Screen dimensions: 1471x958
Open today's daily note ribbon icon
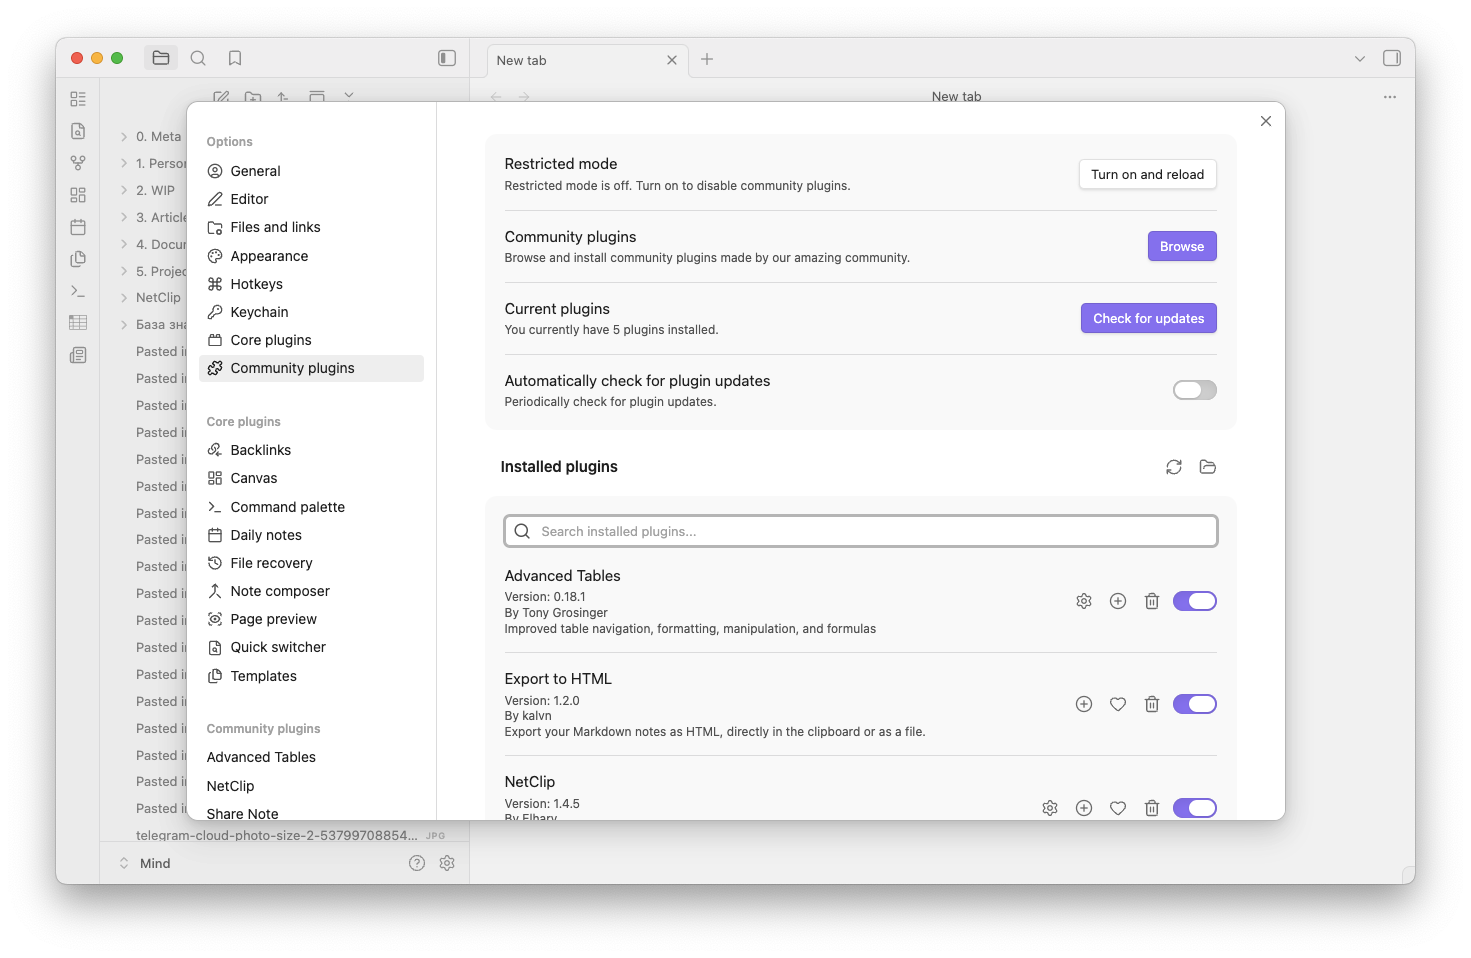point(78,227)
